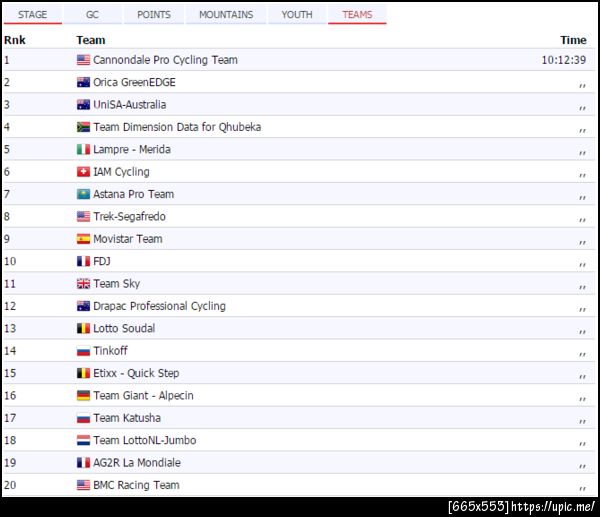Open the Movistar Team link
This screenshot has height=517, width=600.
coord(128,239)
